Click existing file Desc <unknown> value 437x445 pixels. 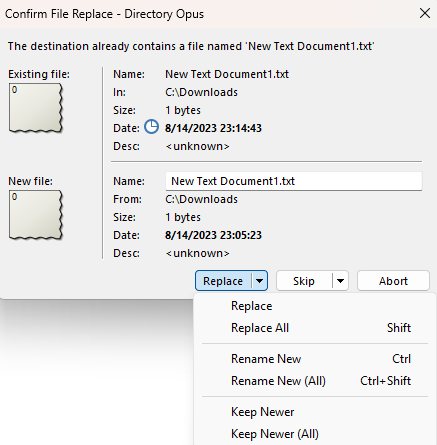tap(197, 146)
